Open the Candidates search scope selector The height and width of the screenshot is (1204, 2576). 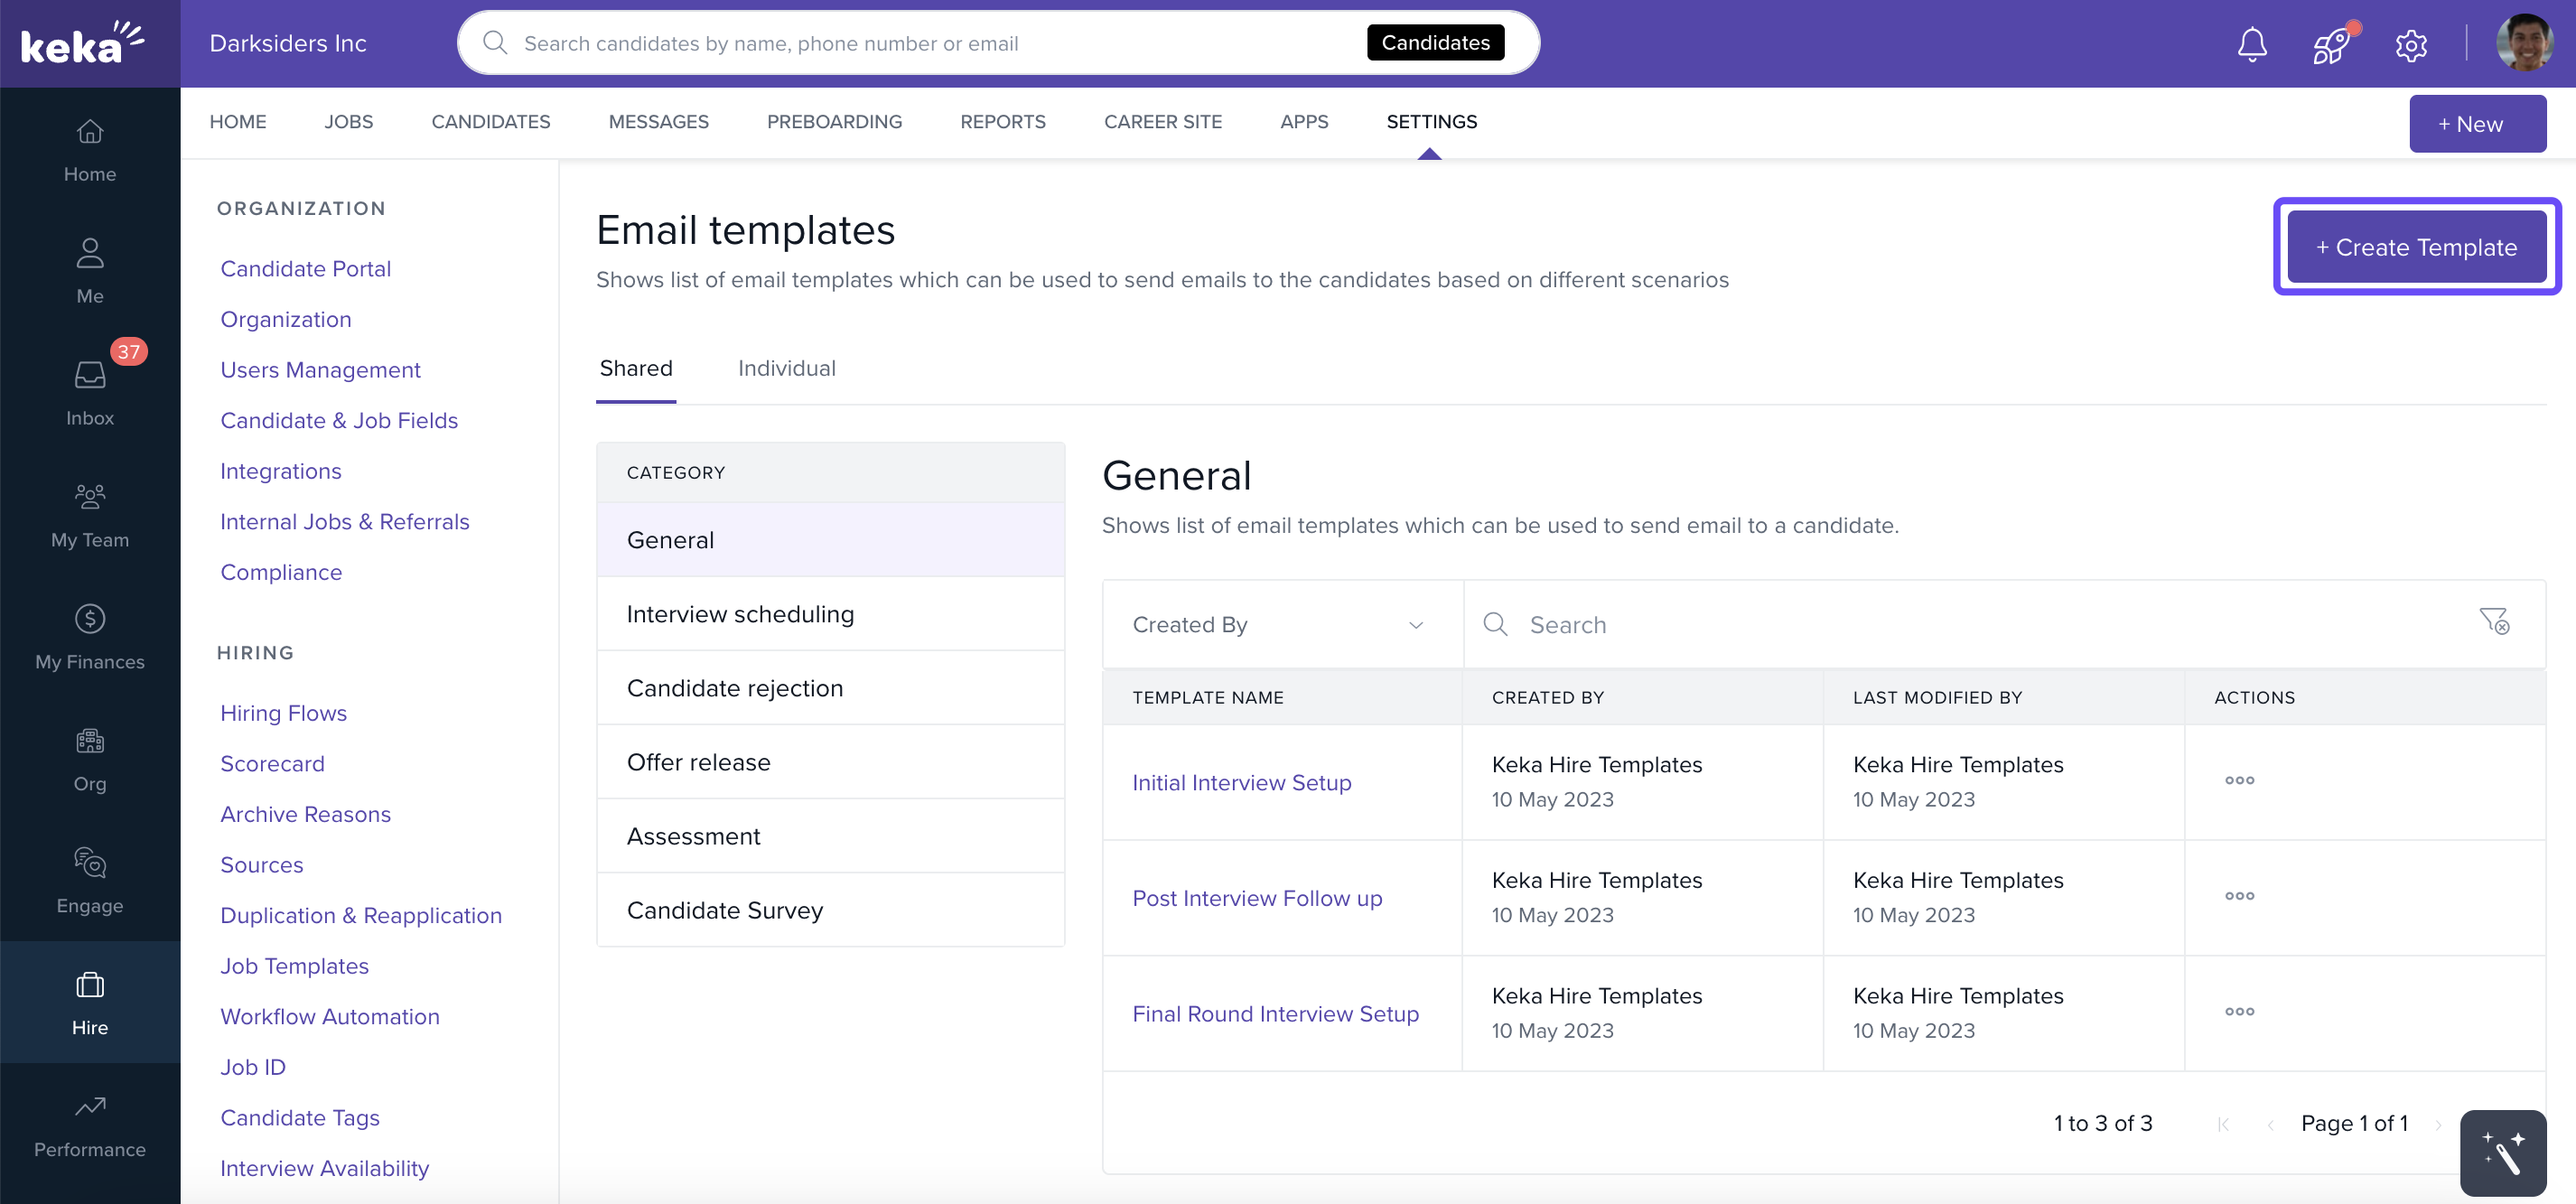pos(1434,43)
